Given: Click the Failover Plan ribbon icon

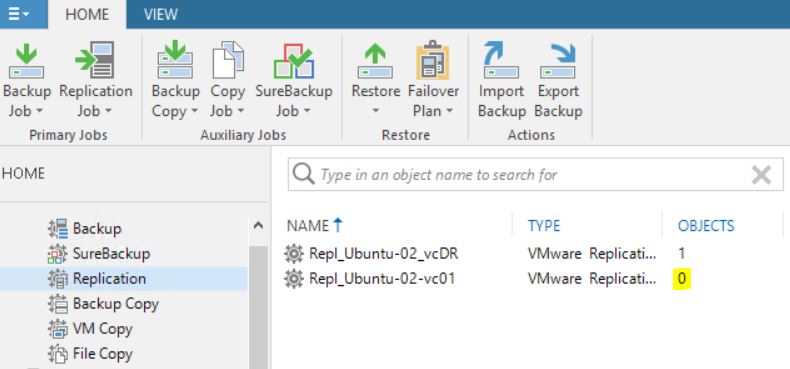Looking at the screenshot, I should pyautogui.click(x=432, y=60).
